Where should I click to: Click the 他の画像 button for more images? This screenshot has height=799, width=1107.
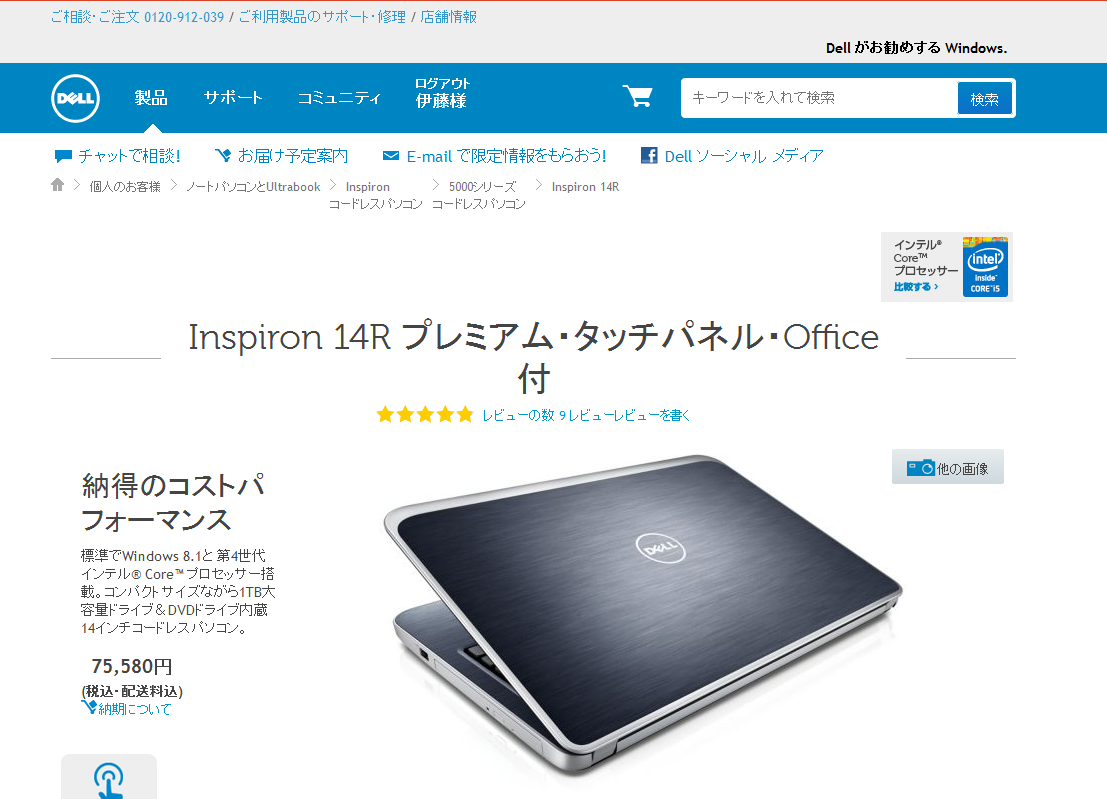click(x=947, y=467)
